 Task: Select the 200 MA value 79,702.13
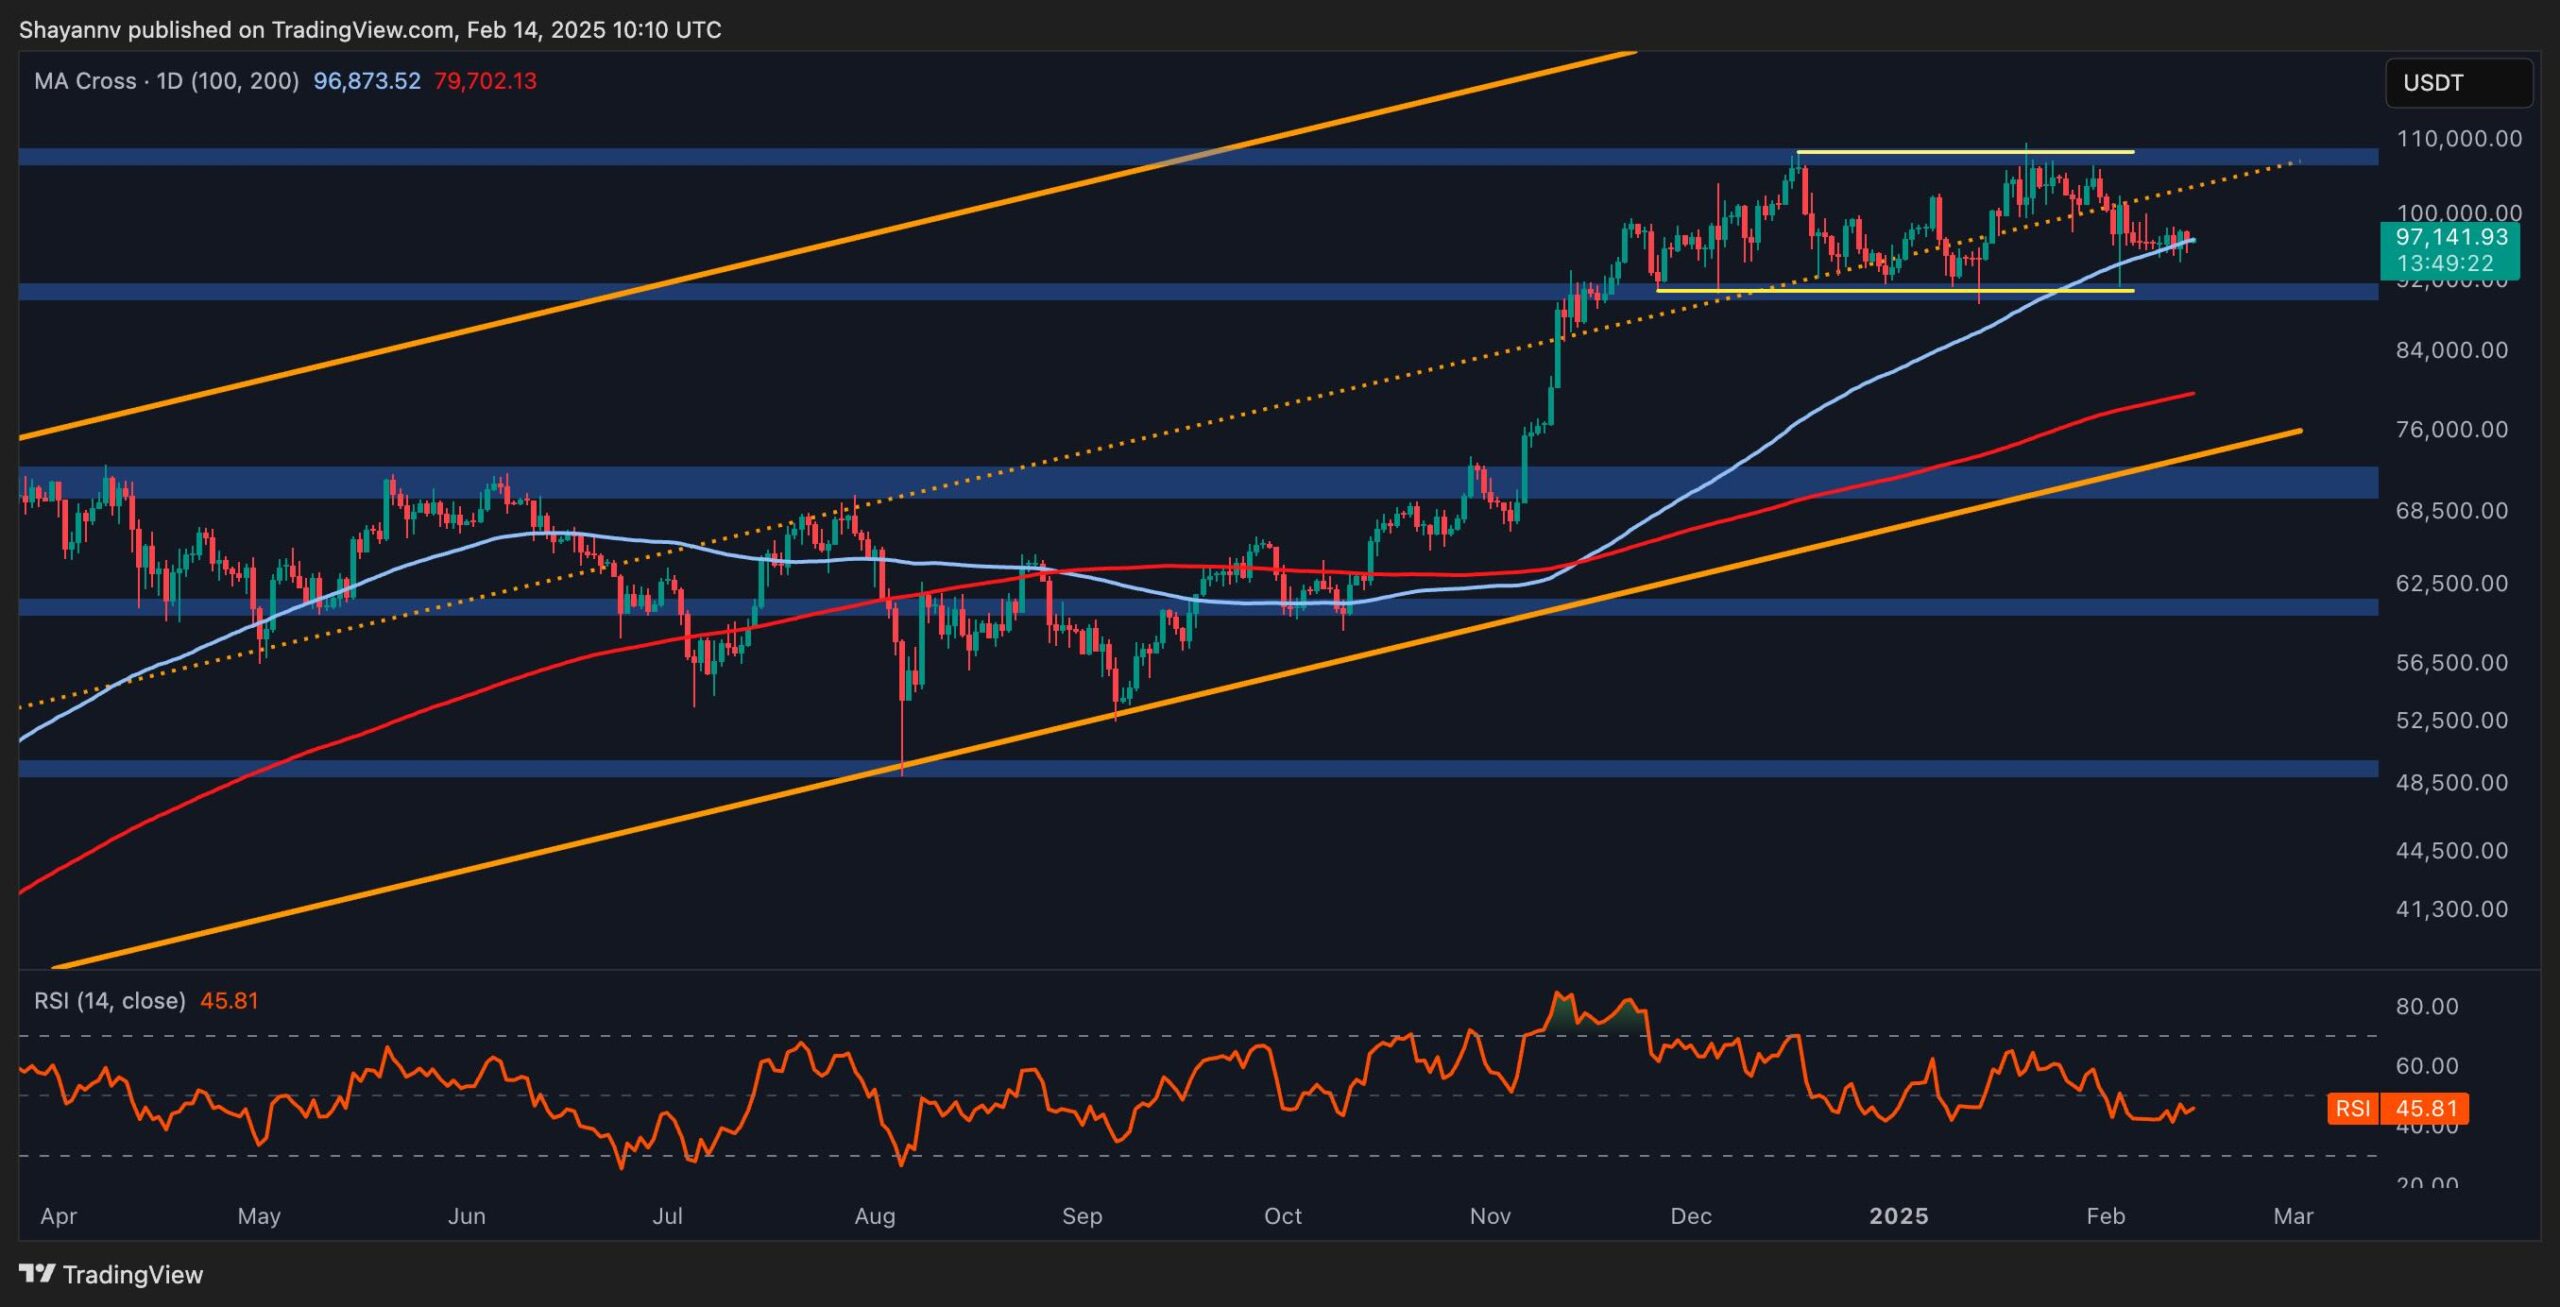pyautogui.click(x=485, y=81)
